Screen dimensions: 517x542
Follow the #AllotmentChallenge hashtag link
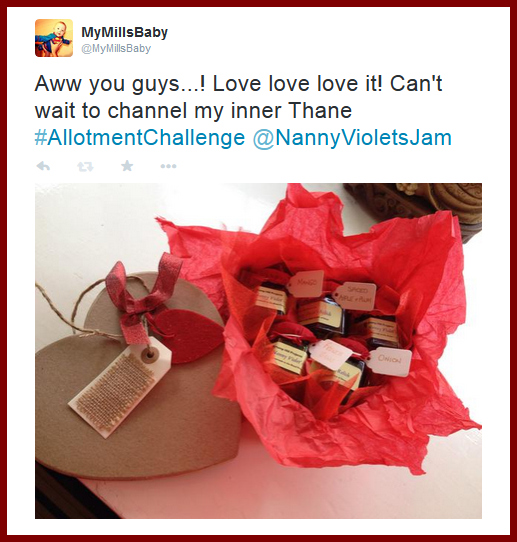tap(140, 138)
